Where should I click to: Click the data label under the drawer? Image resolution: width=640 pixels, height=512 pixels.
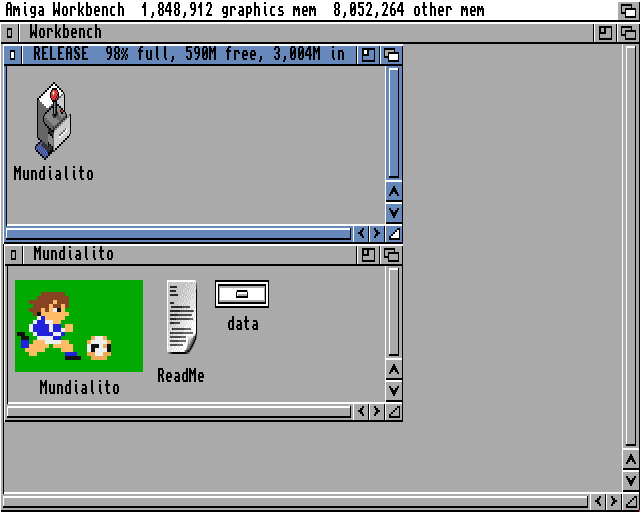pos(243,324)
